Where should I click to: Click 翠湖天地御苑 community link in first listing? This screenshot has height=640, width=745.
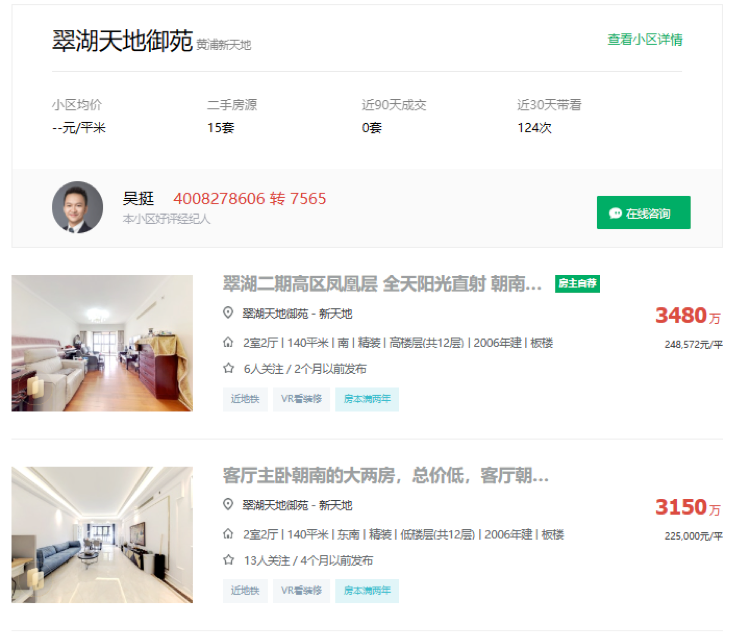tap(274, 314)
